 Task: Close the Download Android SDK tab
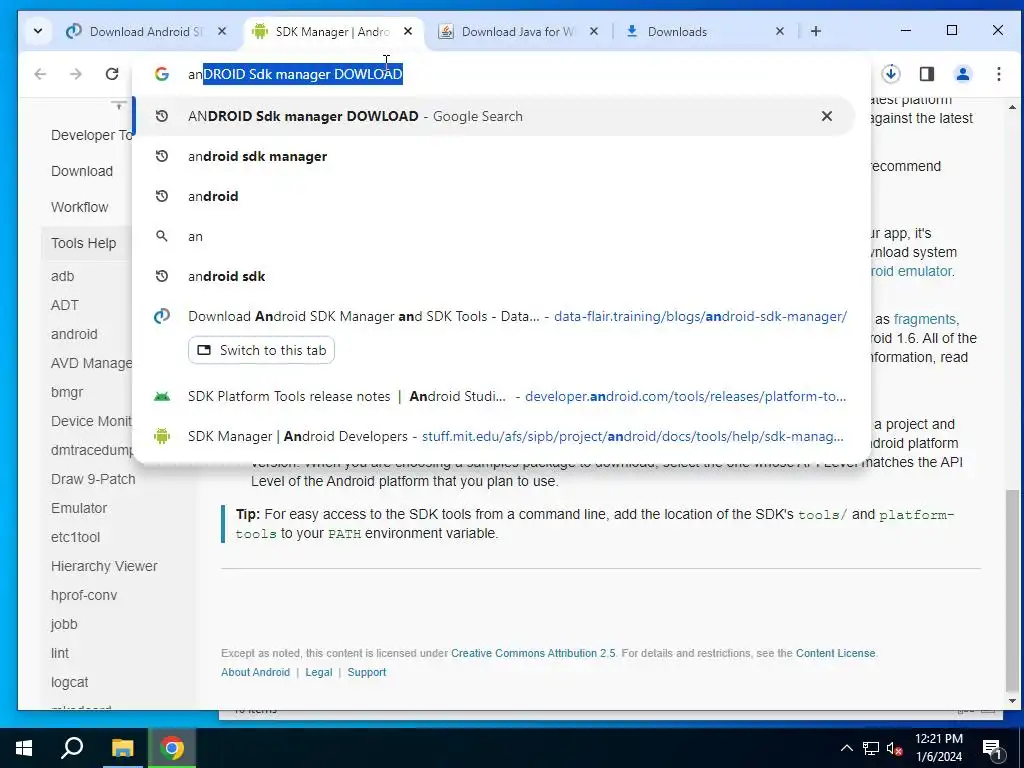coord(222,31)
